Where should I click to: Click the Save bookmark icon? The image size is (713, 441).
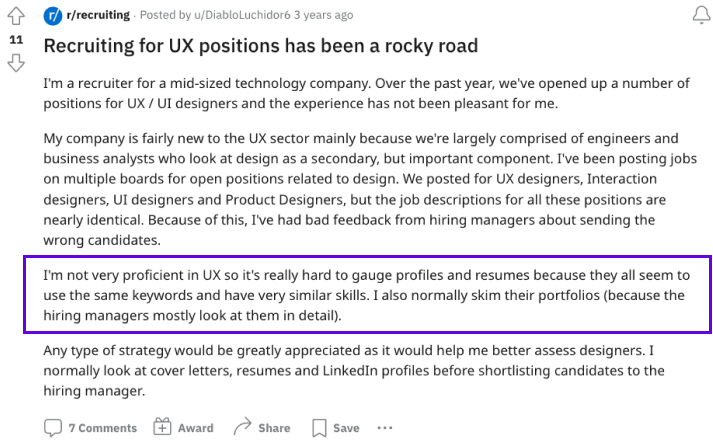pos(319,428)
